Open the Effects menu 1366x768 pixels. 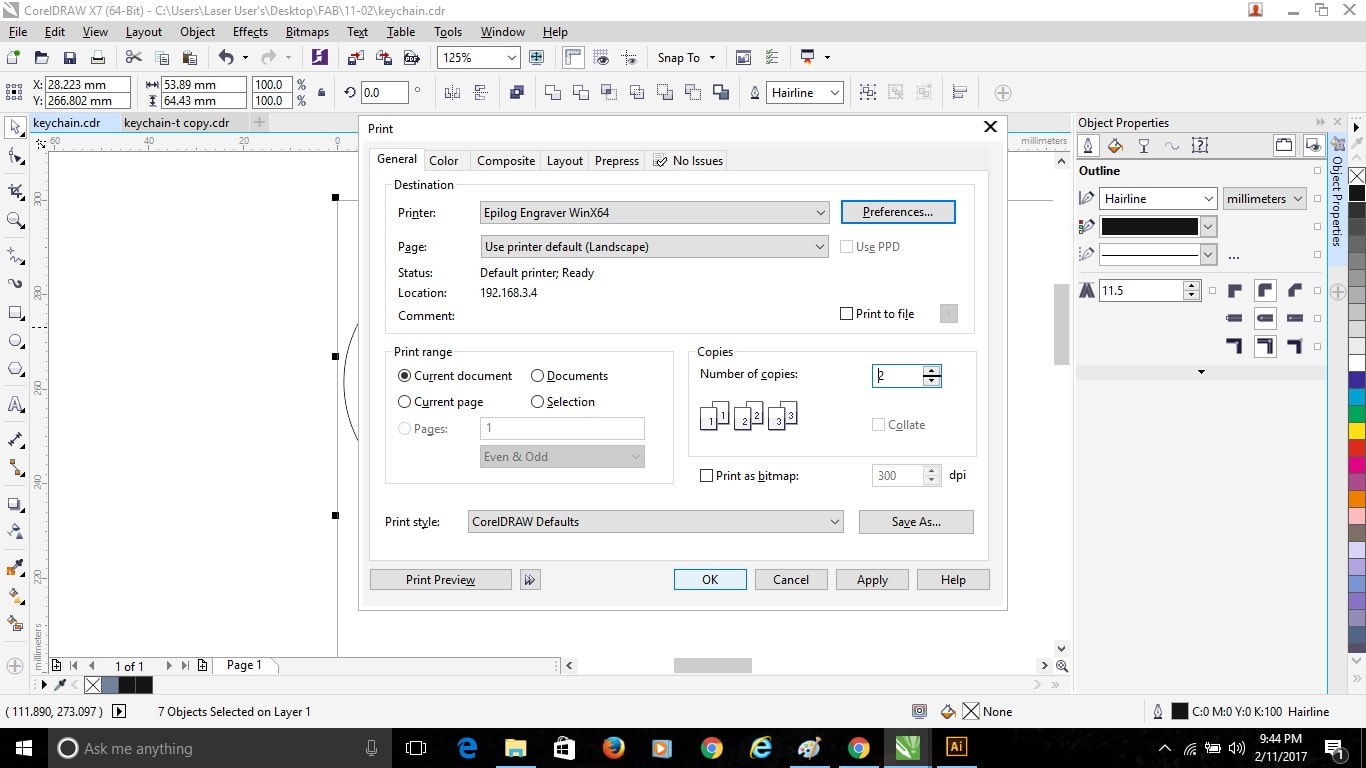pos(250,32)
